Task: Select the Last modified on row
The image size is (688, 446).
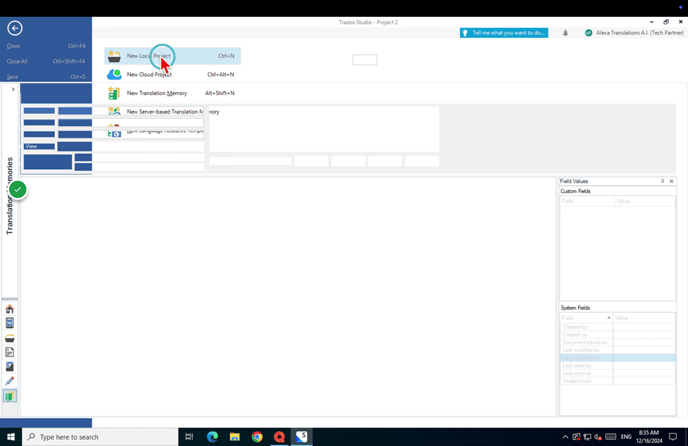Action: tap(618, 358)
